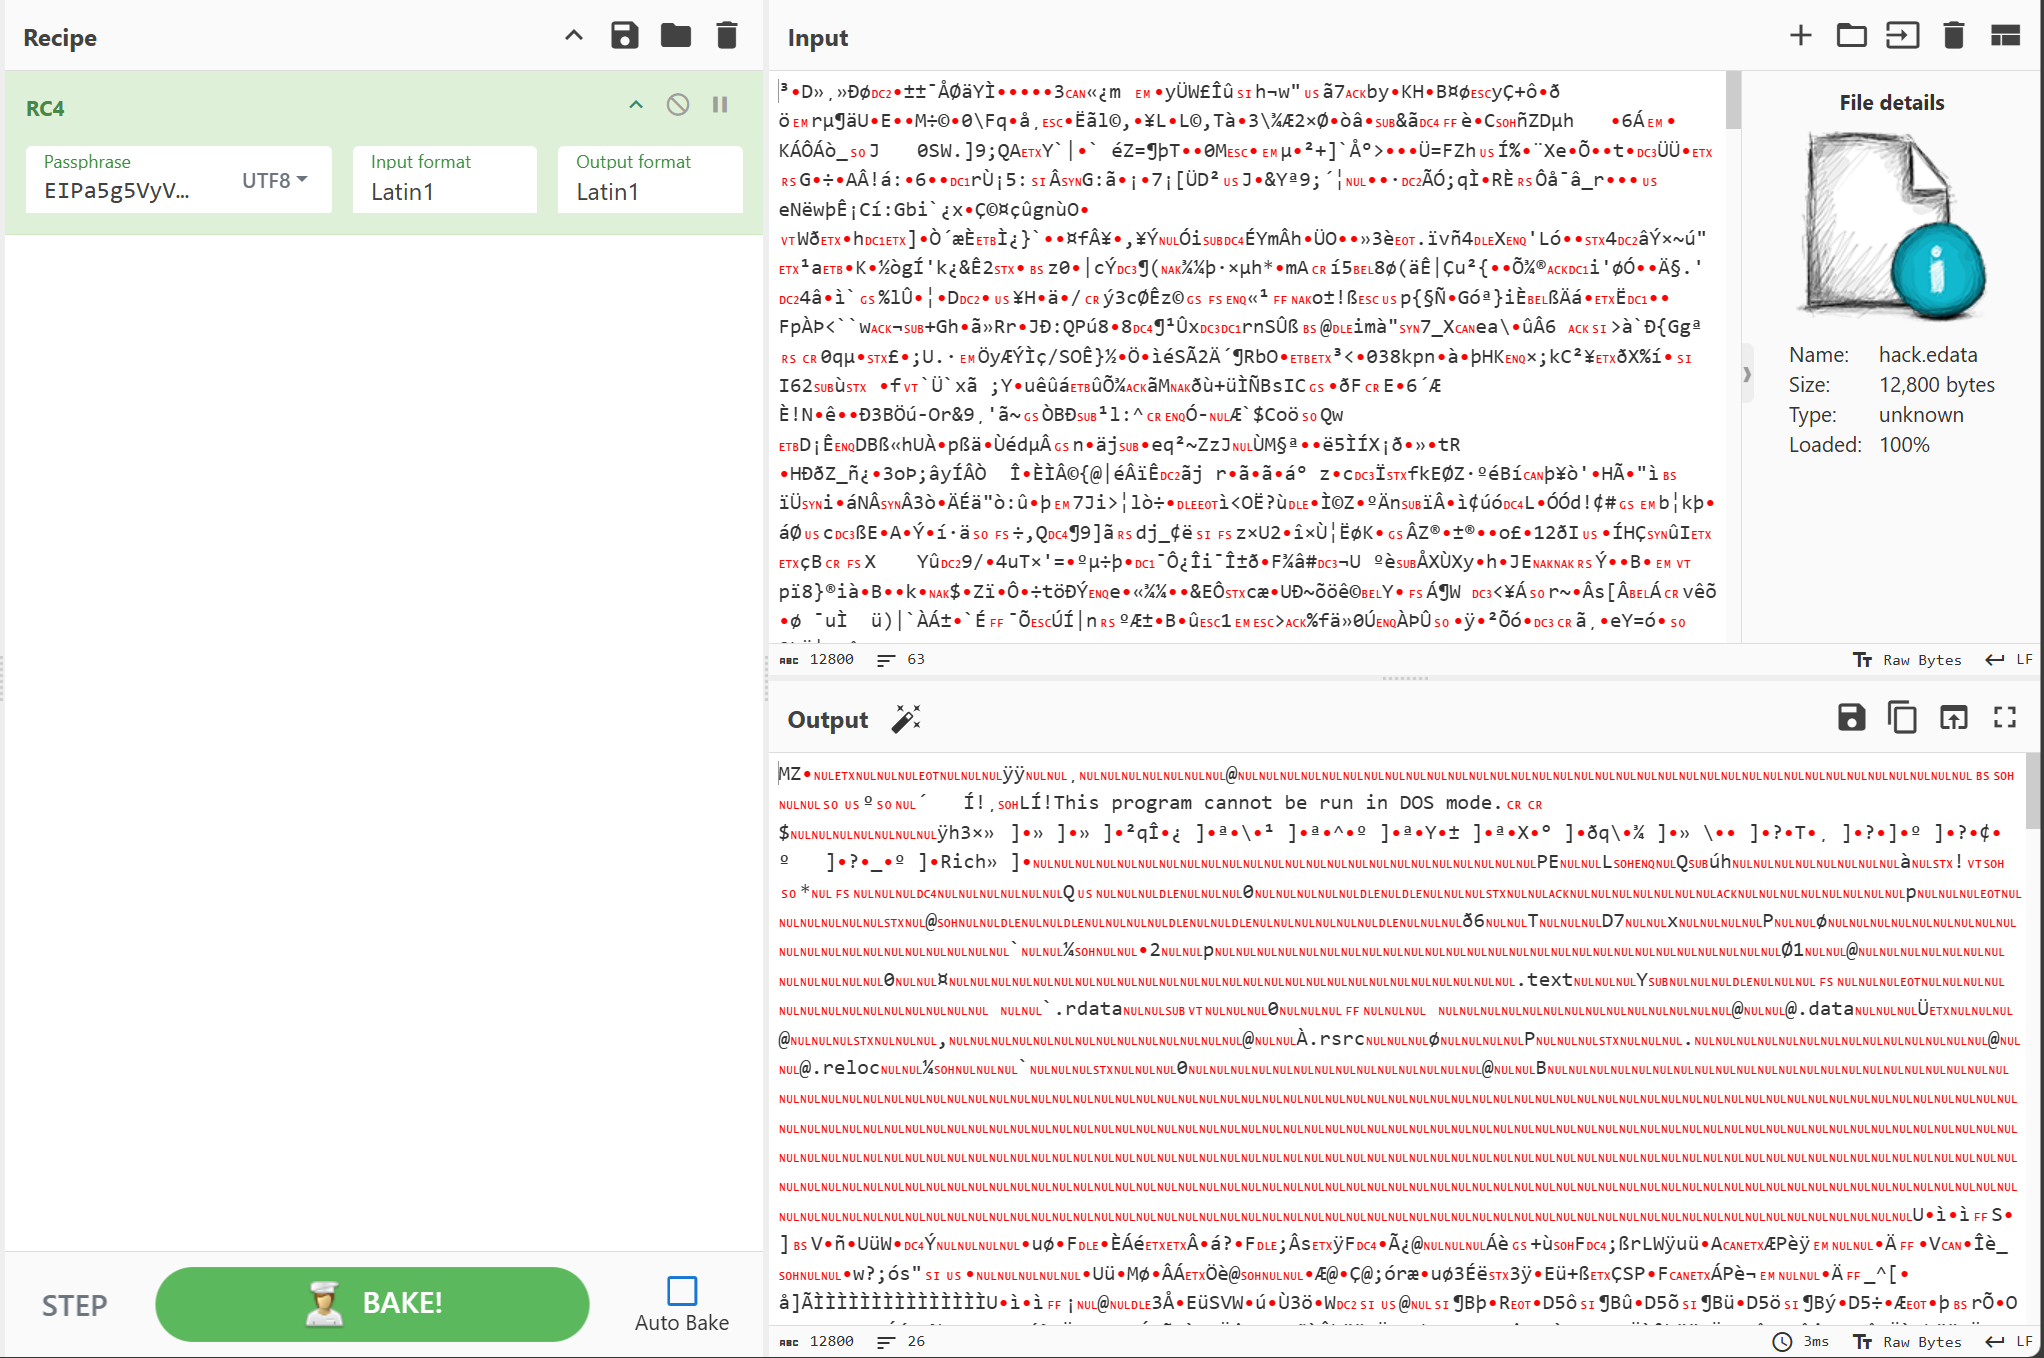This screenshot has height=1358, width=2044.
Task: Maximise the output pane
Action: (2005, 717)
